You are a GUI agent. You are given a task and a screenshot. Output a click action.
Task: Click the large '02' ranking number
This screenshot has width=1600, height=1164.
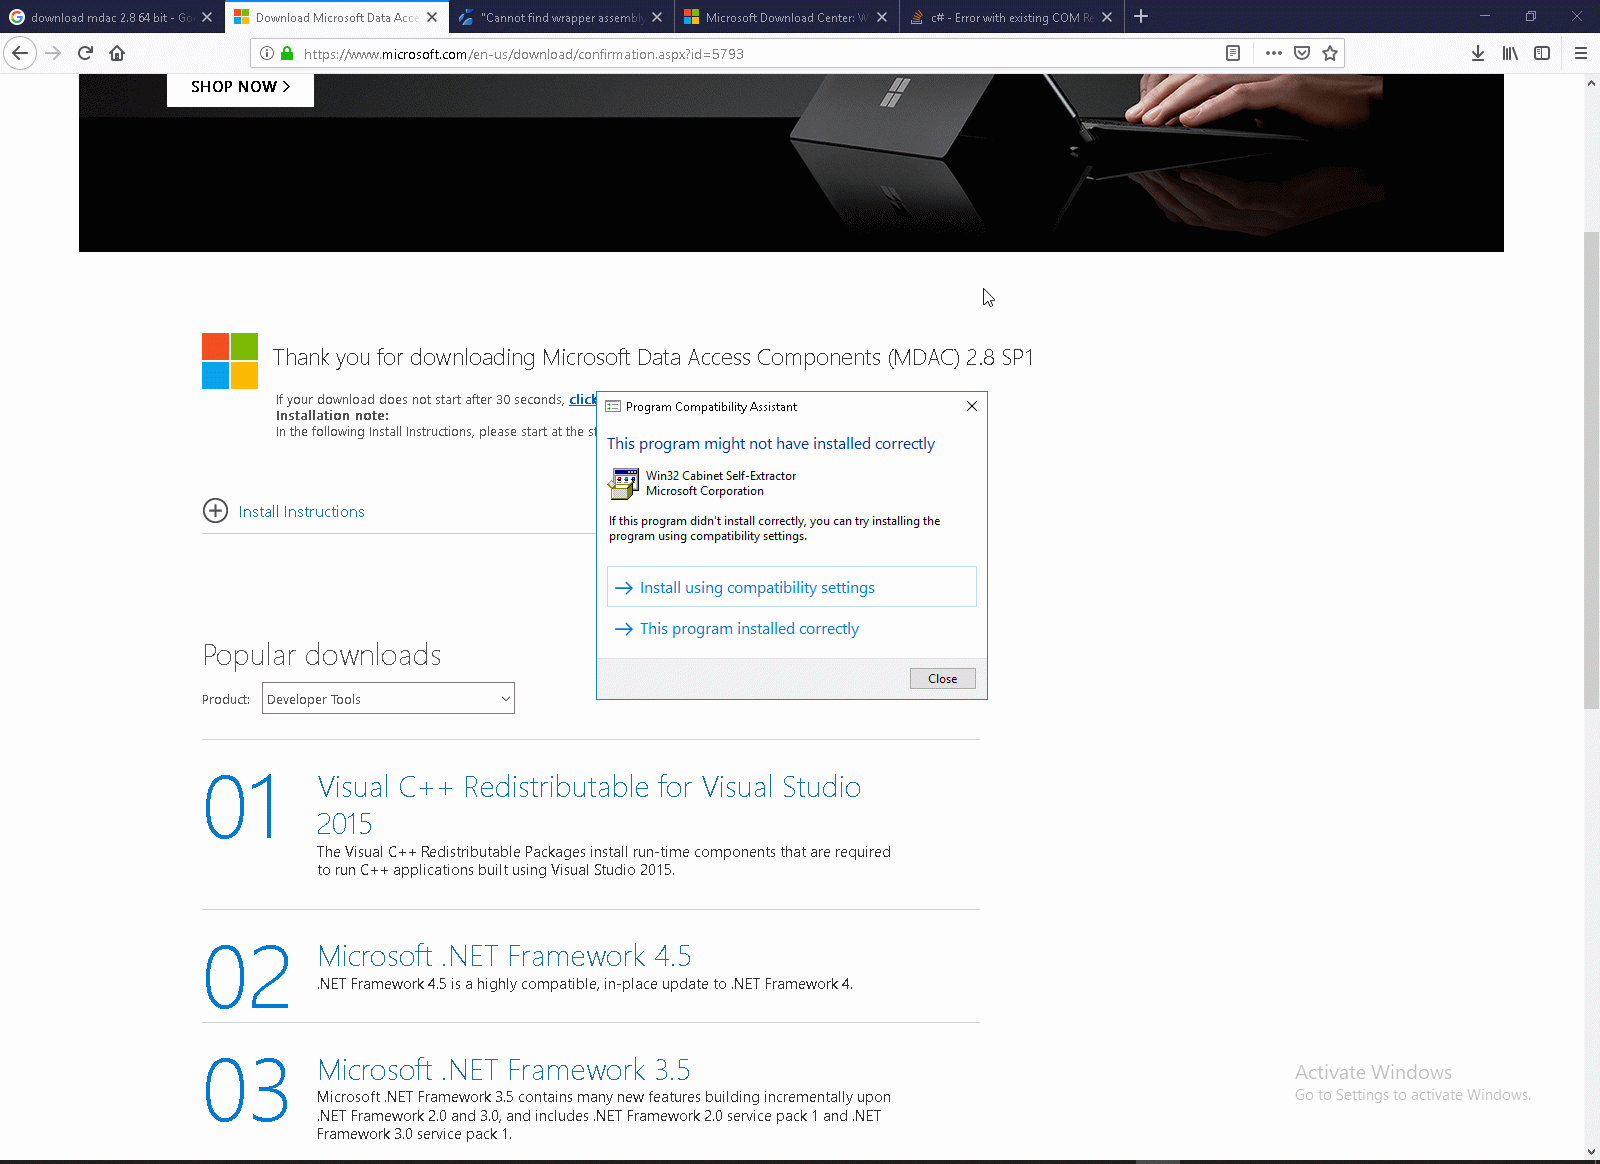pos(247,976)
